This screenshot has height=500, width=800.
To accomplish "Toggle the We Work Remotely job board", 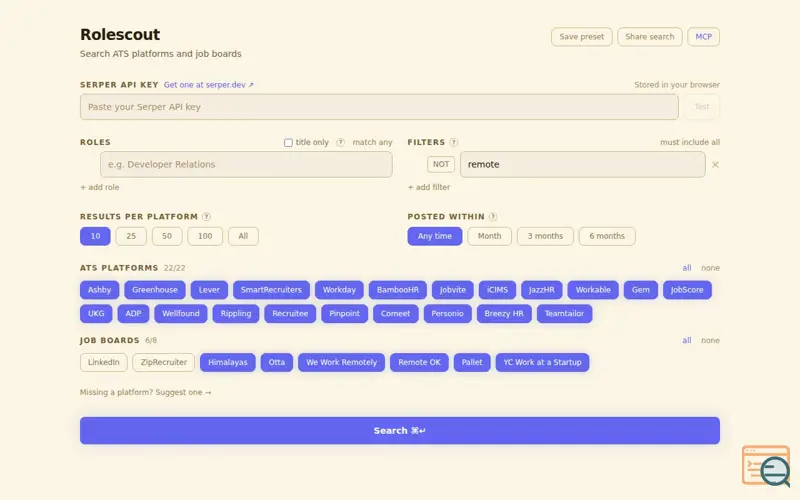I will coord(341,362).
